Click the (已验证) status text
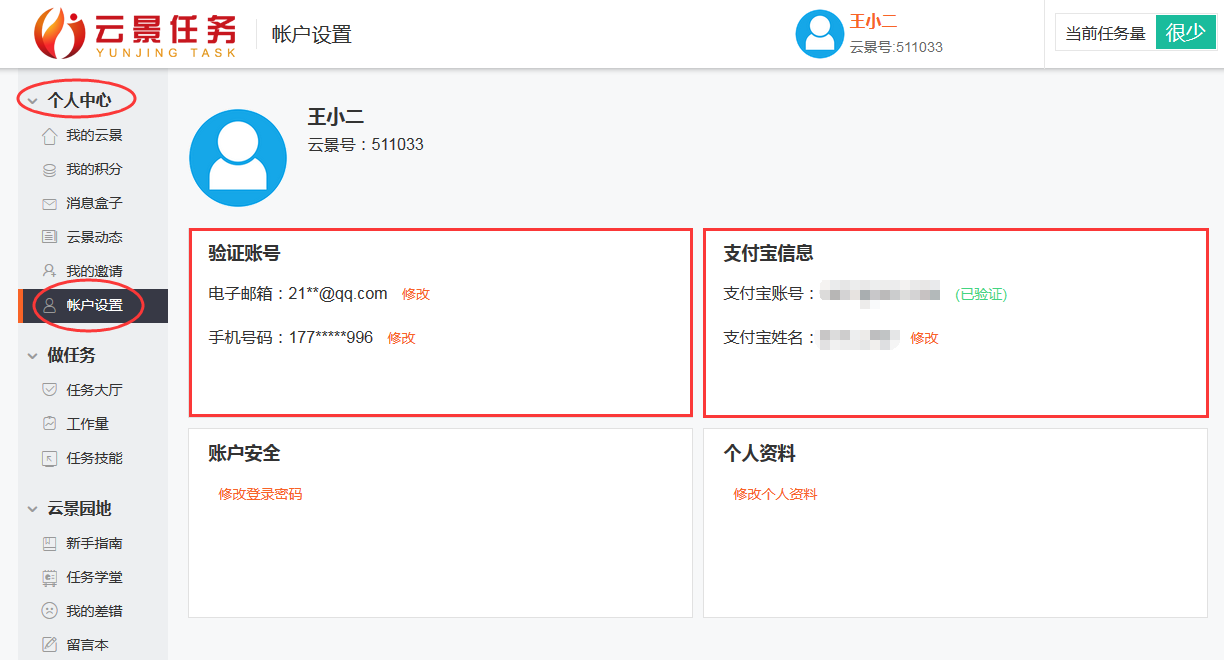Screen dimensions: 1224x660 [981, 294]
